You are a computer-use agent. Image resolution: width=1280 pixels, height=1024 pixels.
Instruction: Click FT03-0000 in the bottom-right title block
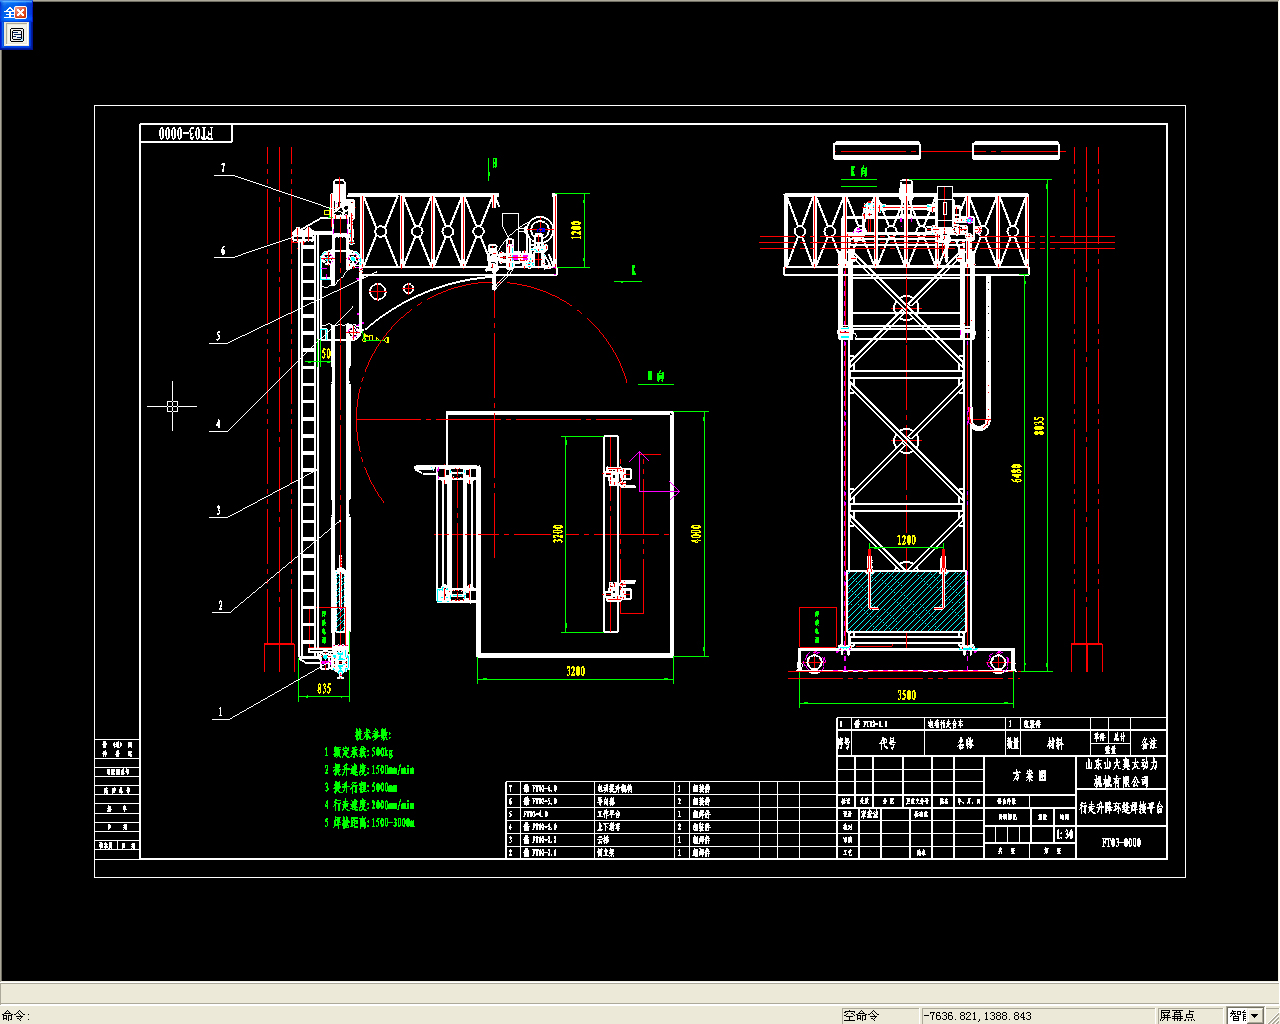click(x=1121, y=842)
